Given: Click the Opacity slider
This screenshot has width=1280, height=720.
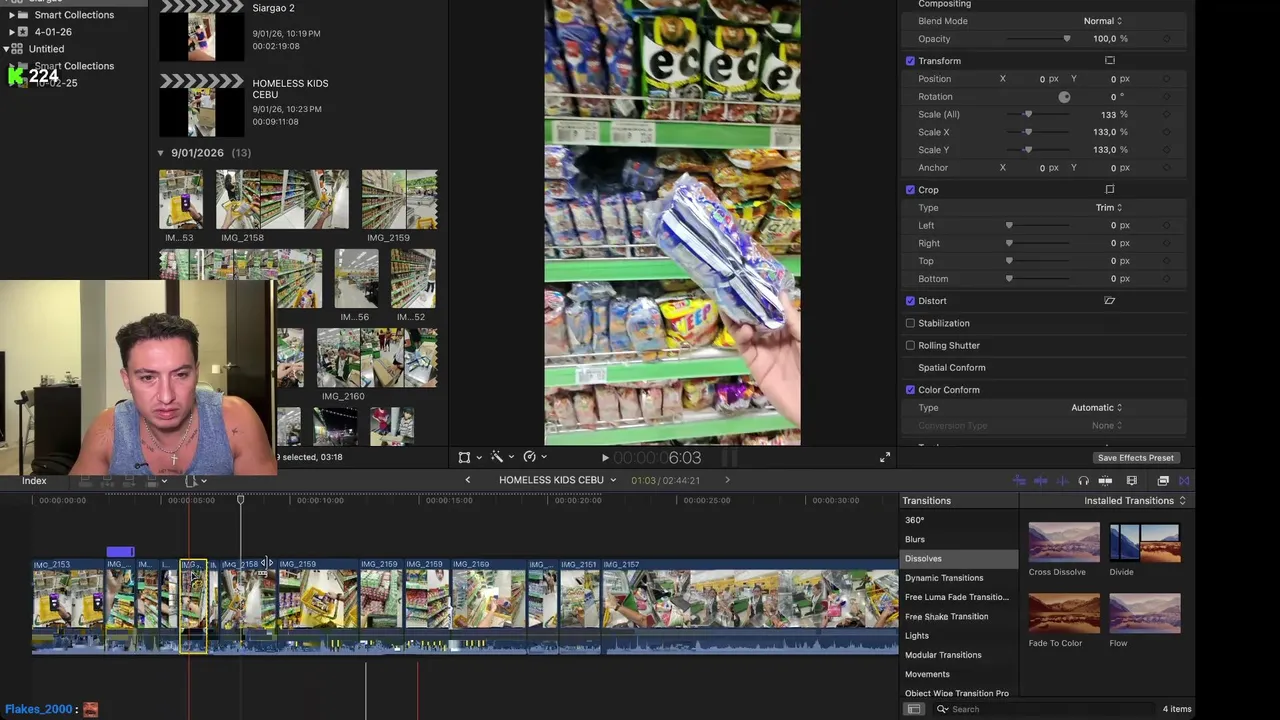Looking at the screenshot, I should (x=1038, y=39).
